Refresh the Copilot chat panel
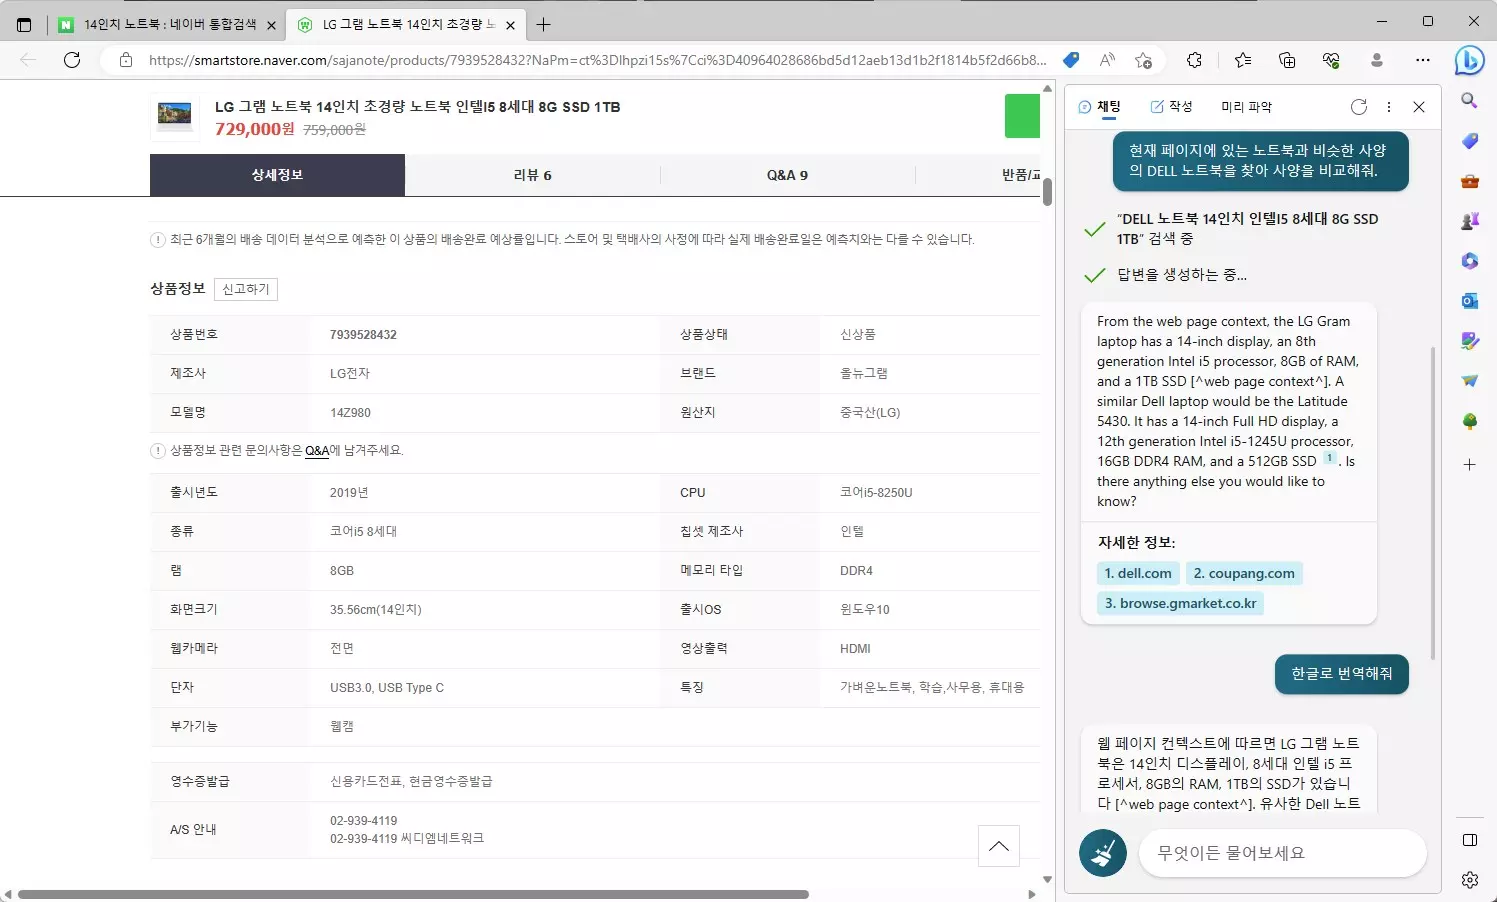The width and height of the screenshot is (1497, 902). (x=1358, y=107)
